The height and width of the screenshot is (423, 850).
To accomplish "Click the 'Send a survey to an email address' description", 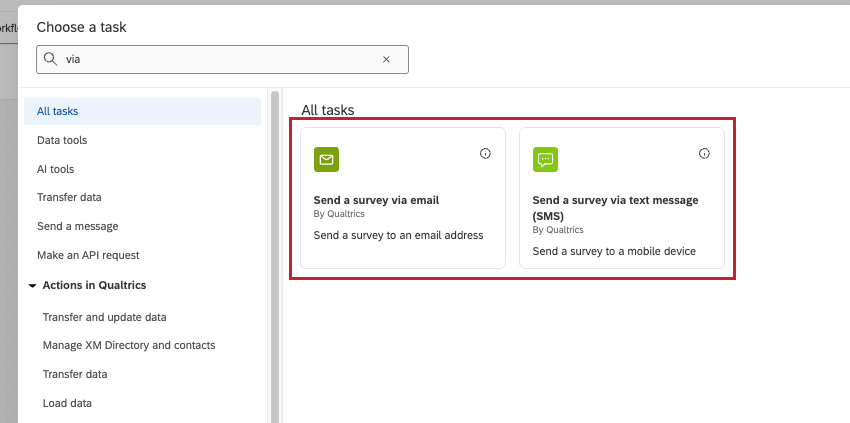I will (x=398, y=235).
